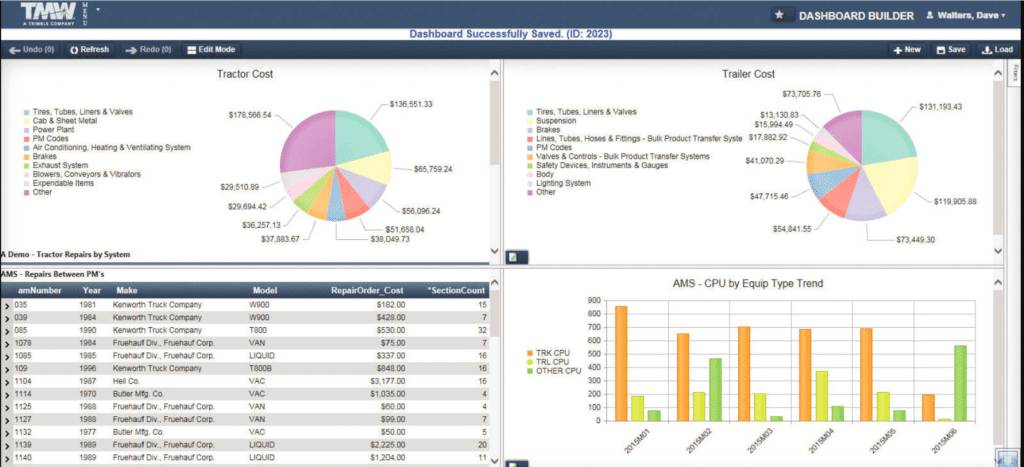Refresh the dashboard

[89, 49]
